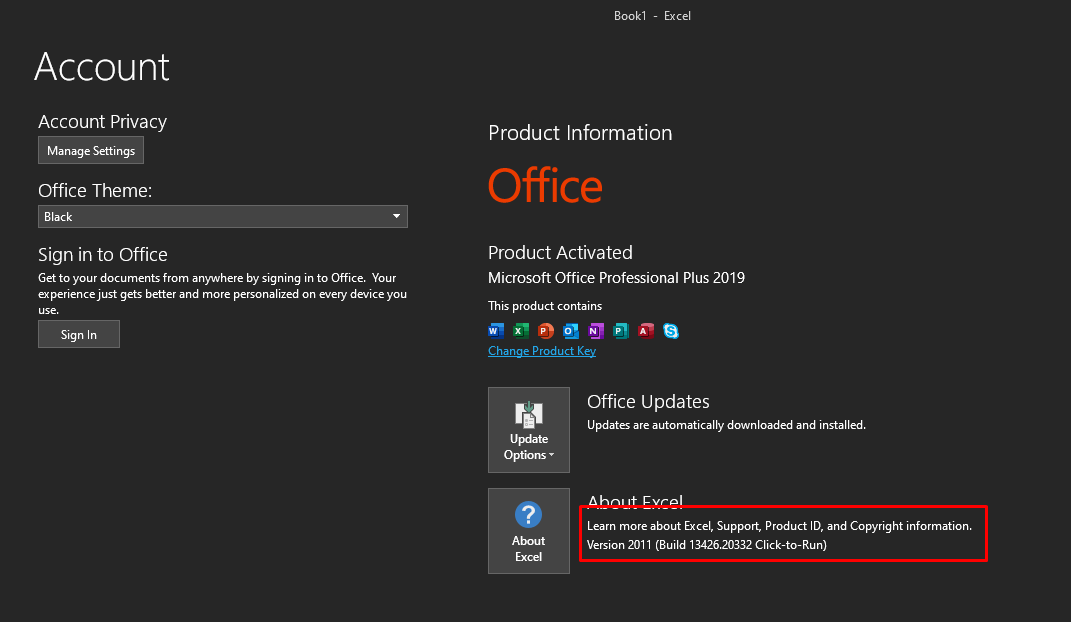Click the Book1 - Excel title bar
1071x622 pixels.
pos(652,16)
